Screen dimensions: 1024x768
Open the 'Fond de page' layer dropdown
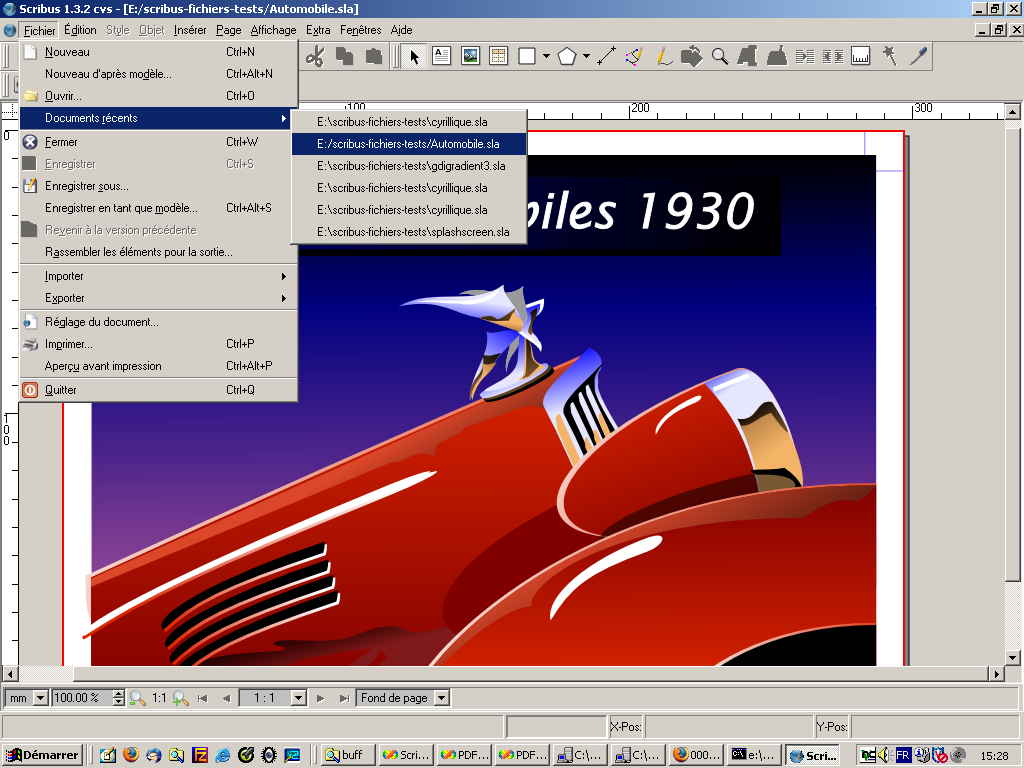tap(442, 698)
